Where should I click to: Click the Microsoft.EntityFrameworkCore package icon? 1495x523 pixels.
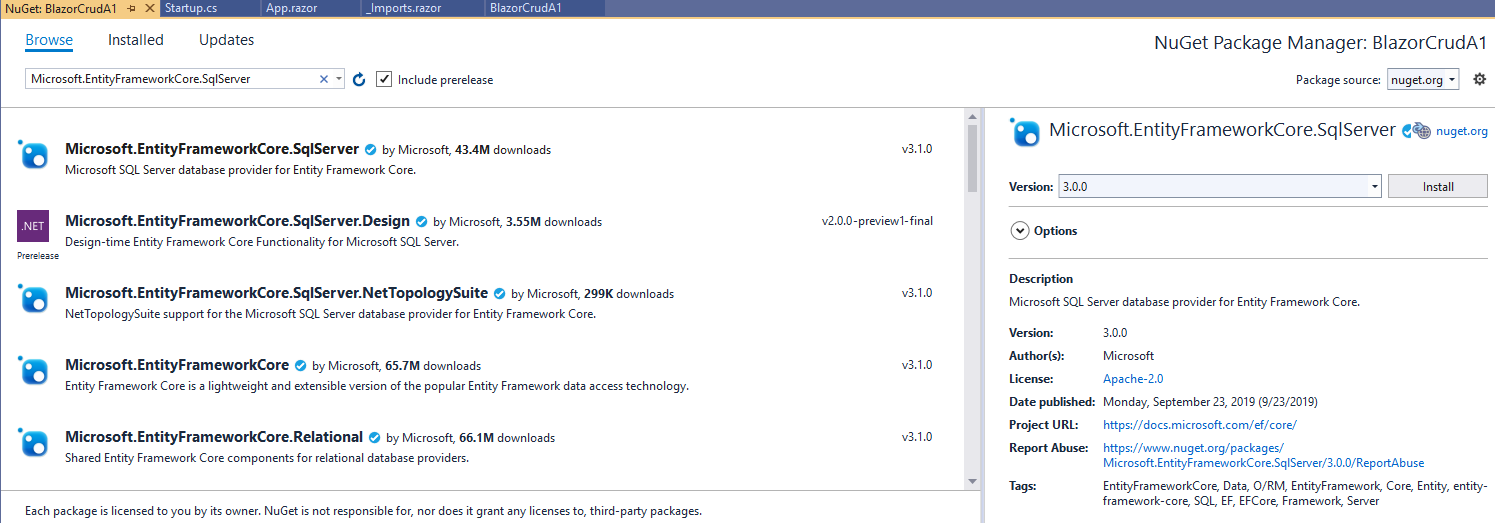point(33,371)
